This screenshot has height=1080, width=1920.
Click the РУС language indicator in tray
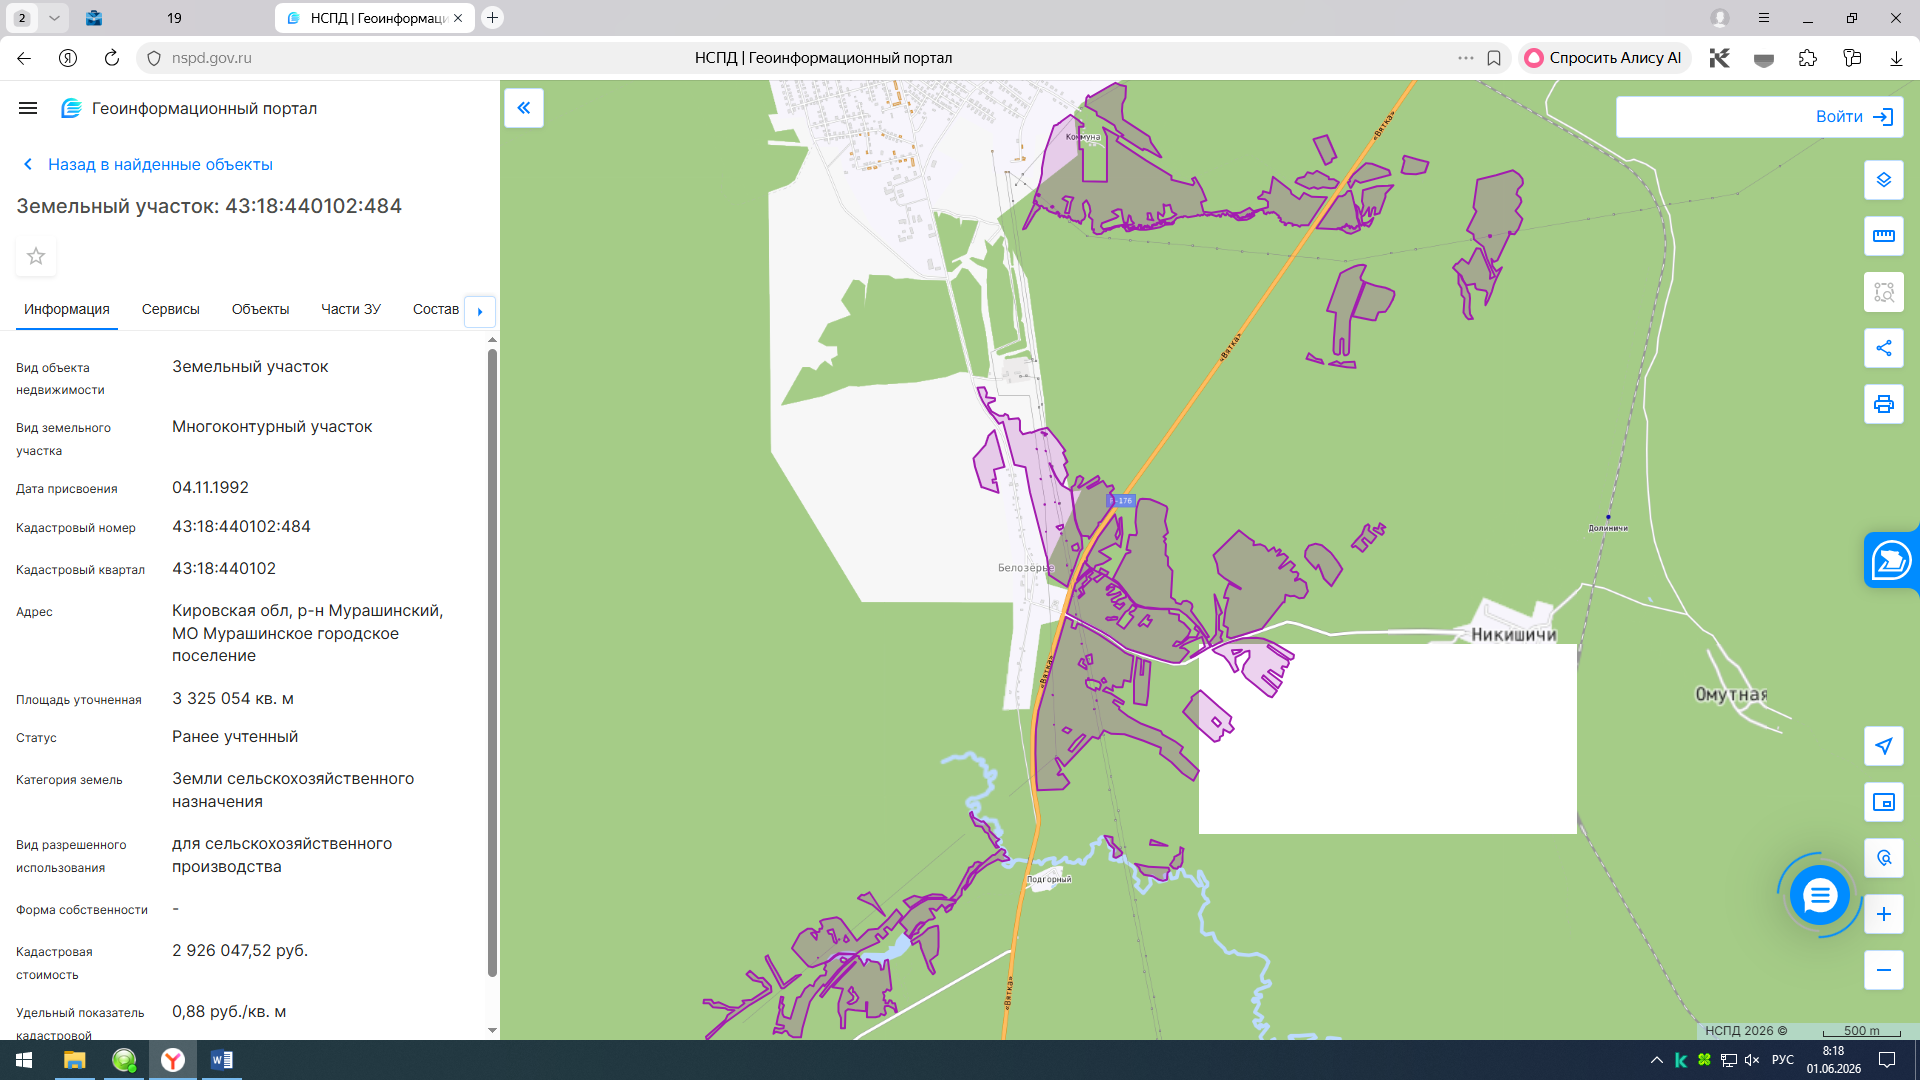coord(1782,1060)
